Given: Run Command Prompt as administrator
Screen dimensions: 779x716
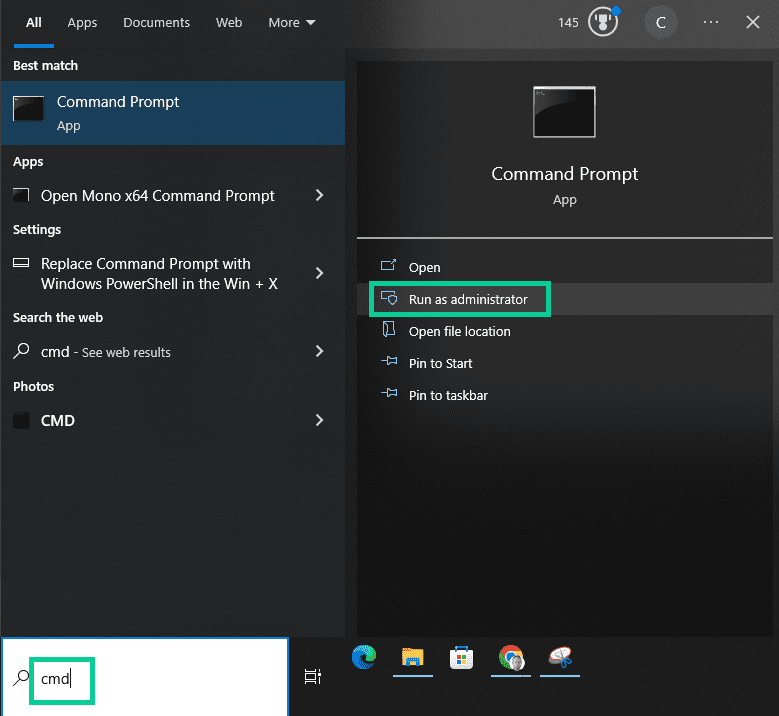Looking at the screenshot, I should click(x=467, y=299).
